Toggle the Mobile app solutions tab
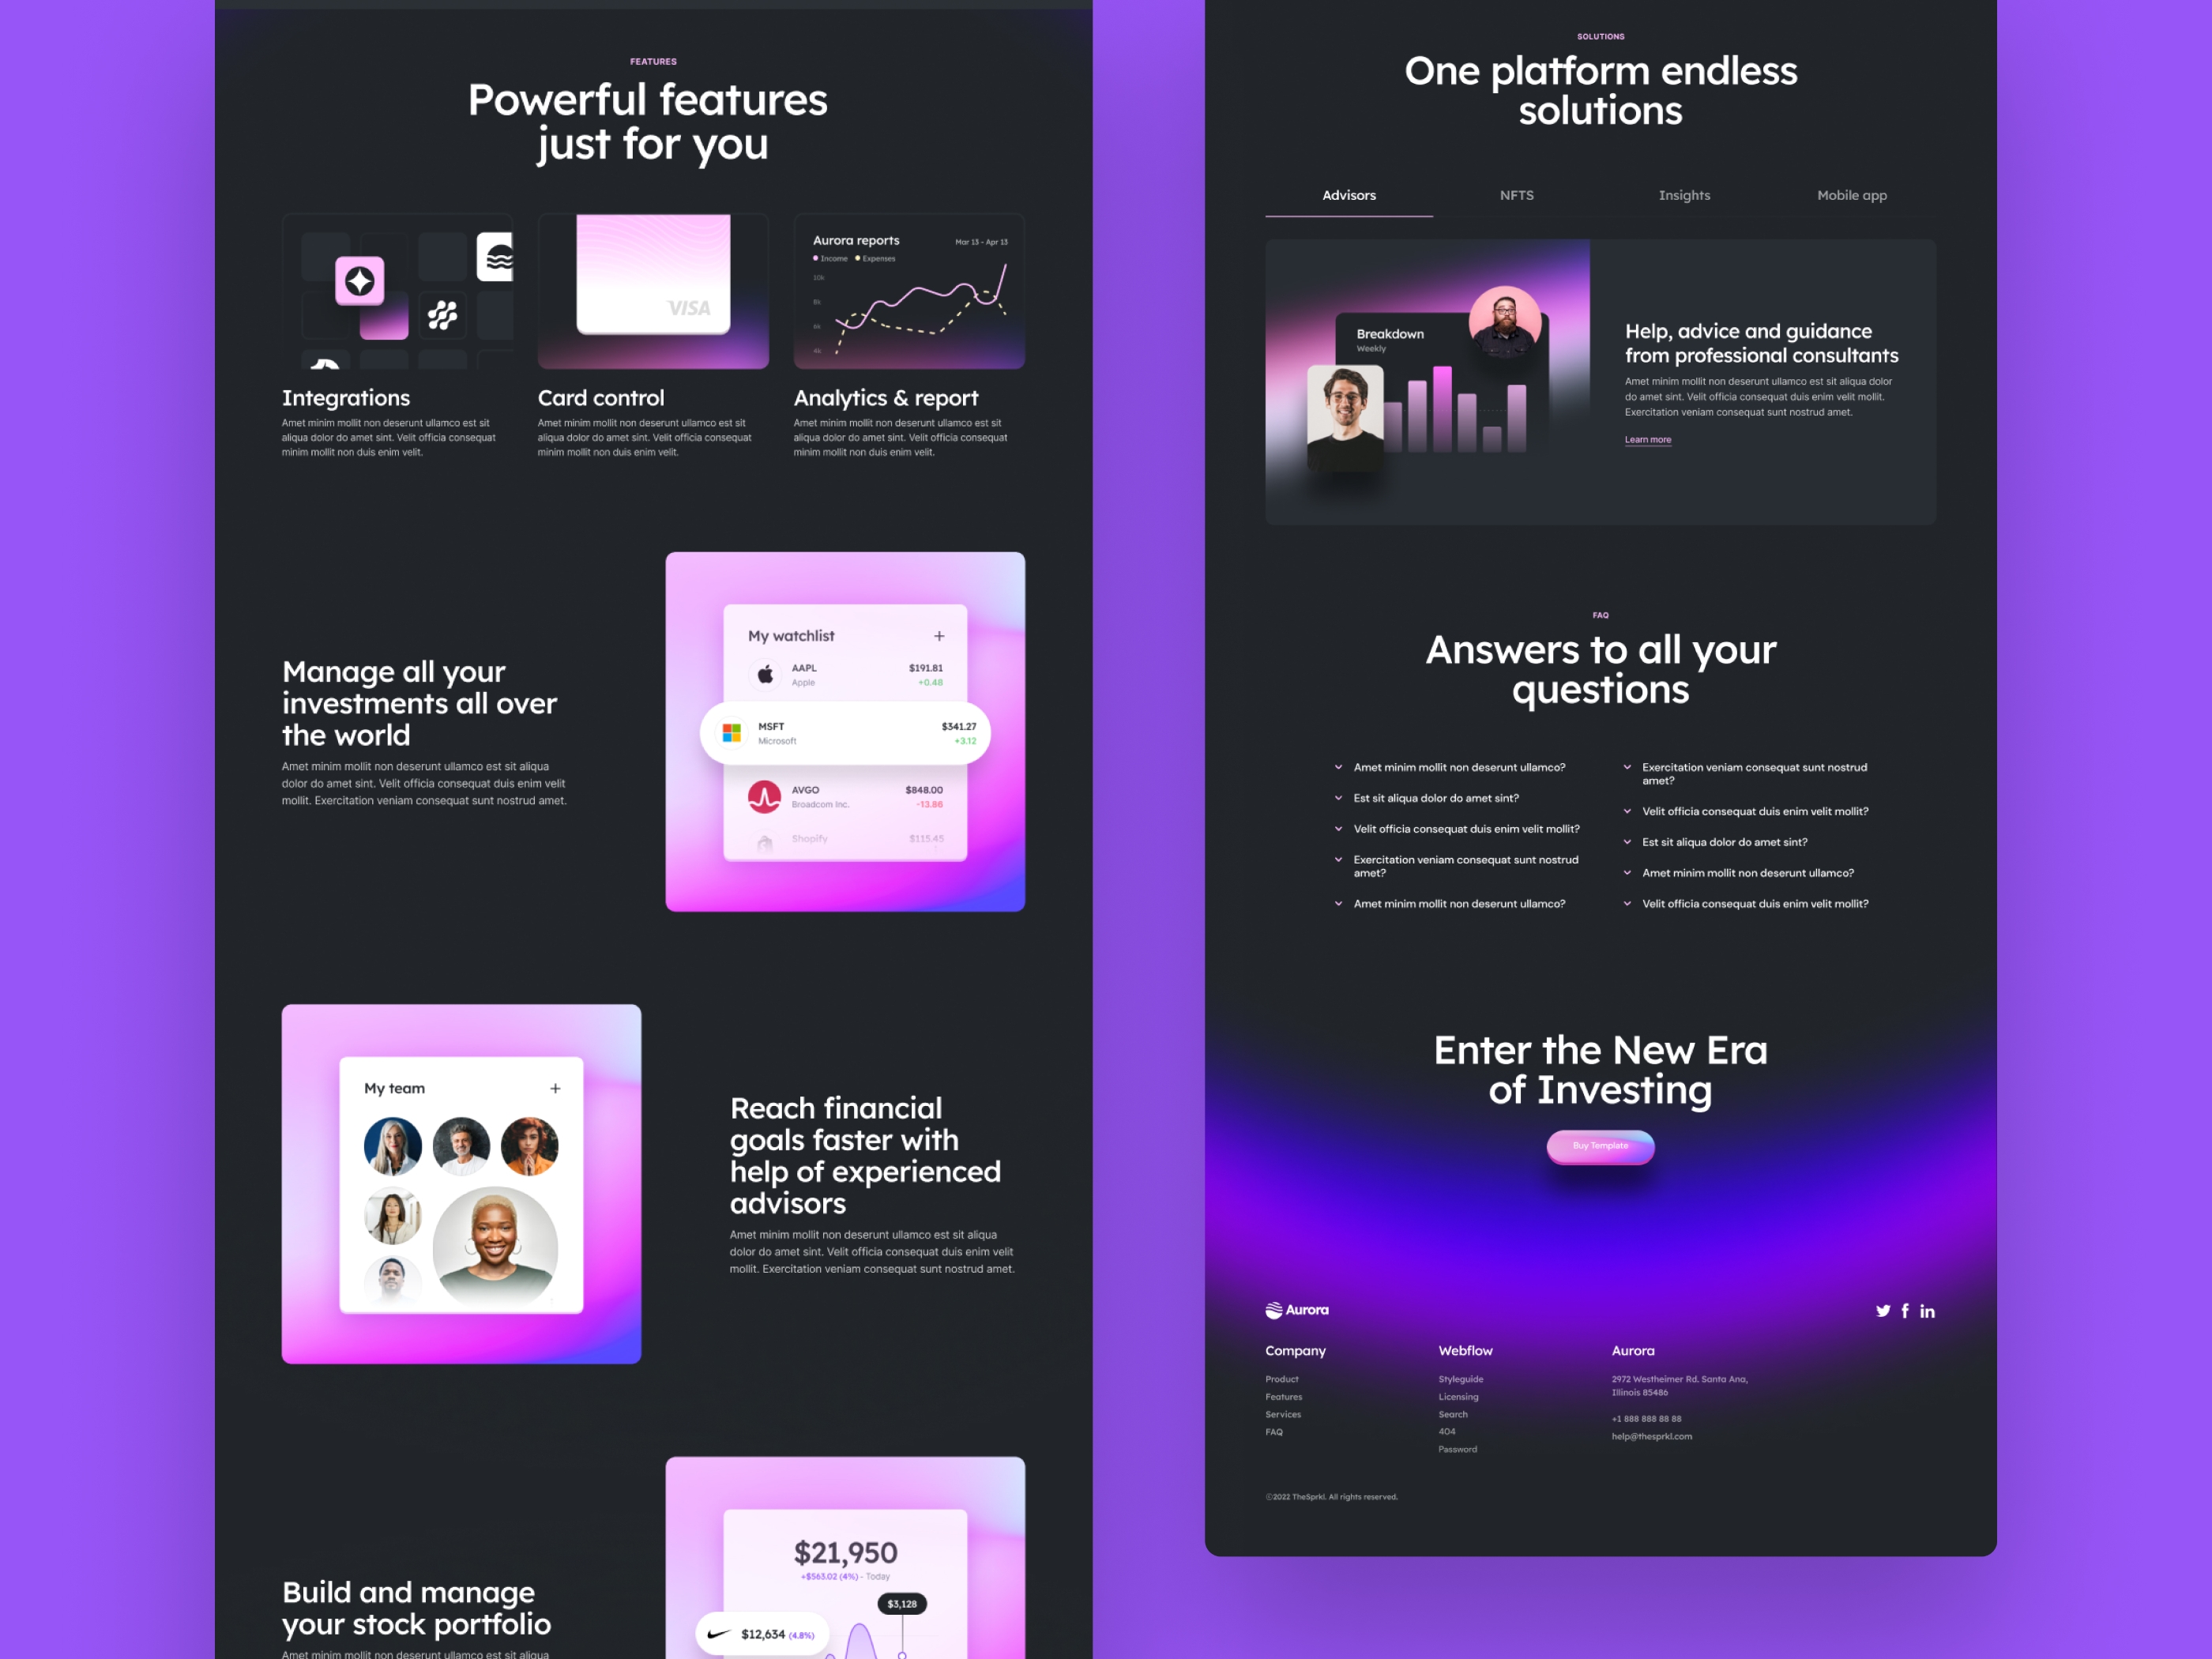2212x1659 pixels. point(1852,195)
